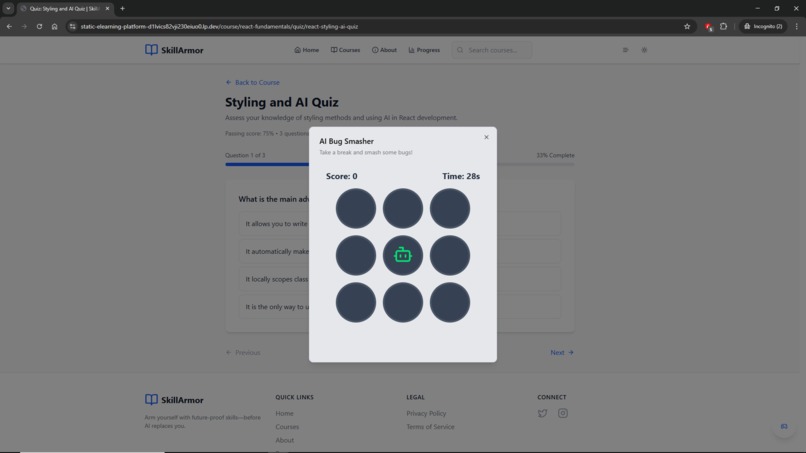
Task: Open the browser extensions puzzle icon
Action: tap(723, 26)
